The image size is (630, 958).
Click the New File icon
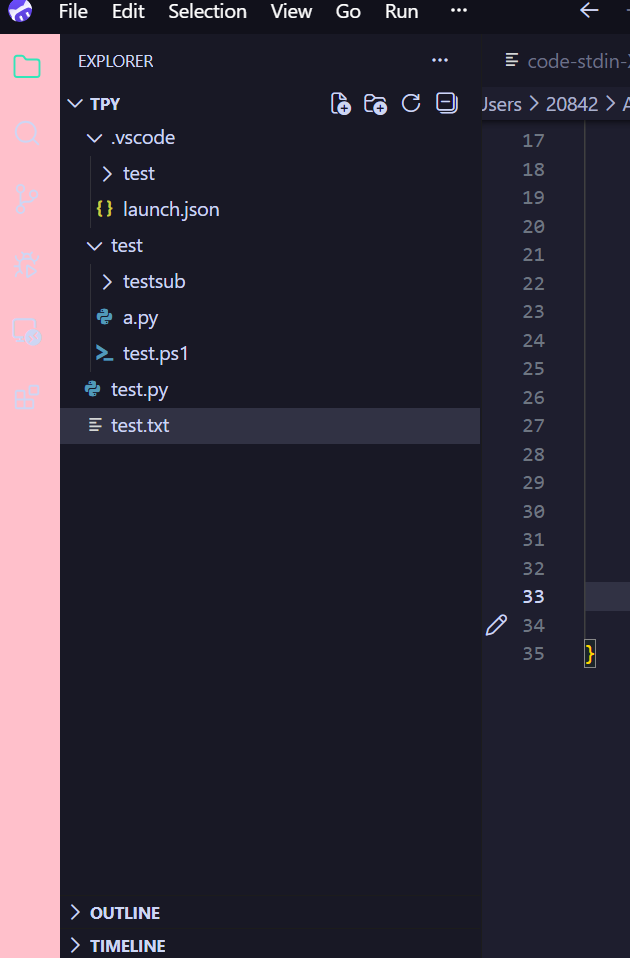(x=340, y=104)
